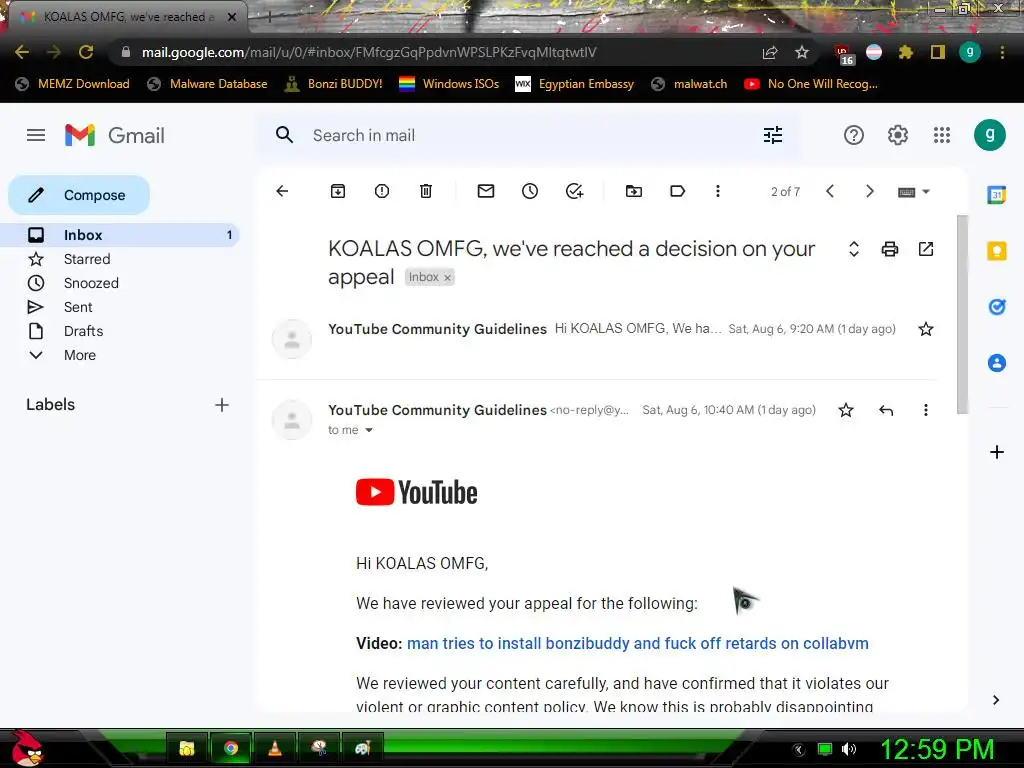The image size is (1024, 768).
Task: Archive this conversation
Action: click(x=338, y=191)
